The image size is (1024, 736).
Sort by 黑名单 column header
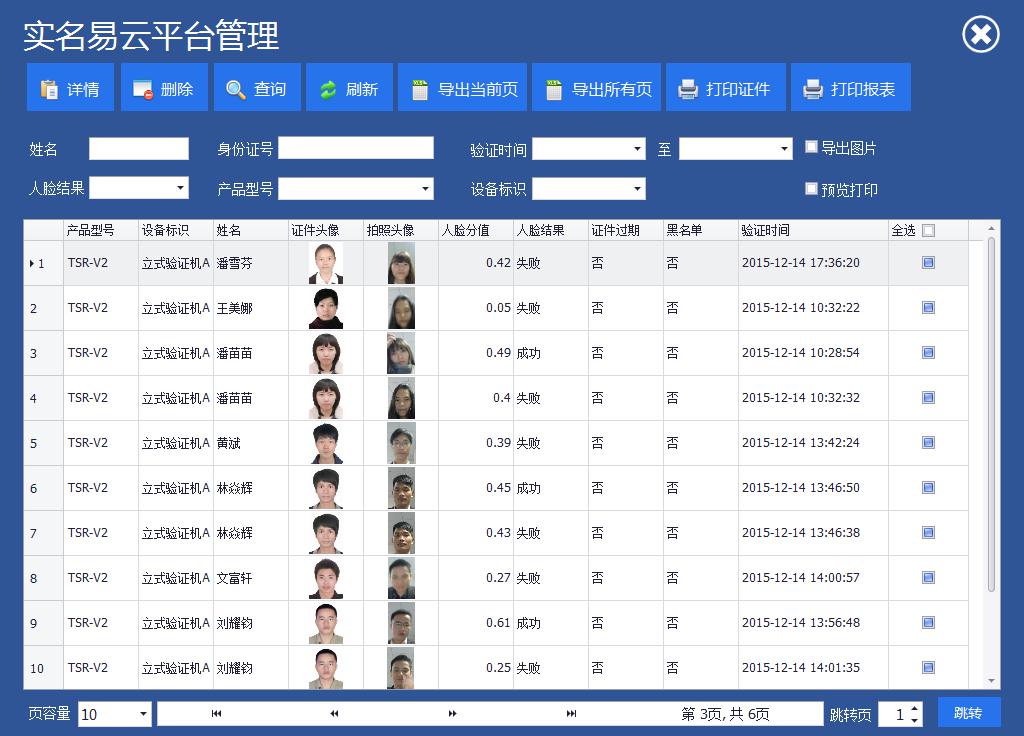click(701, 230)
